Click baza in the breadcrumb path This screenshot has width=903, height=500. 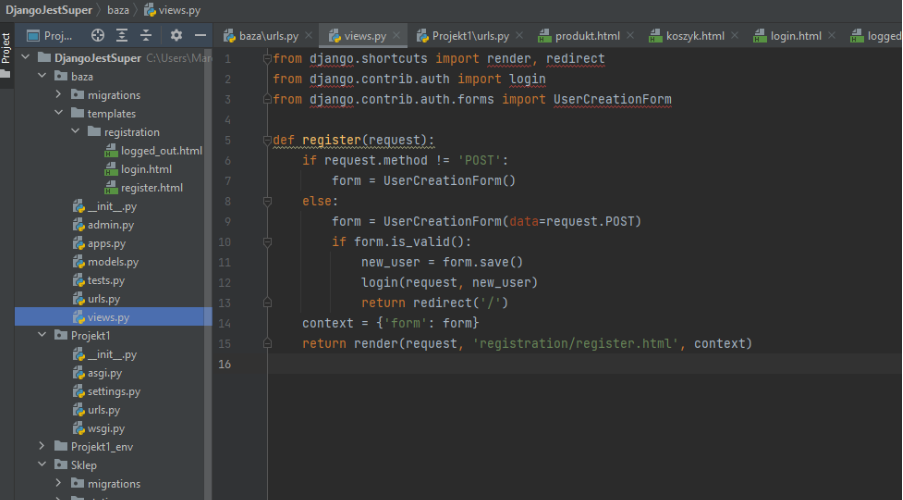pos(116,9)
